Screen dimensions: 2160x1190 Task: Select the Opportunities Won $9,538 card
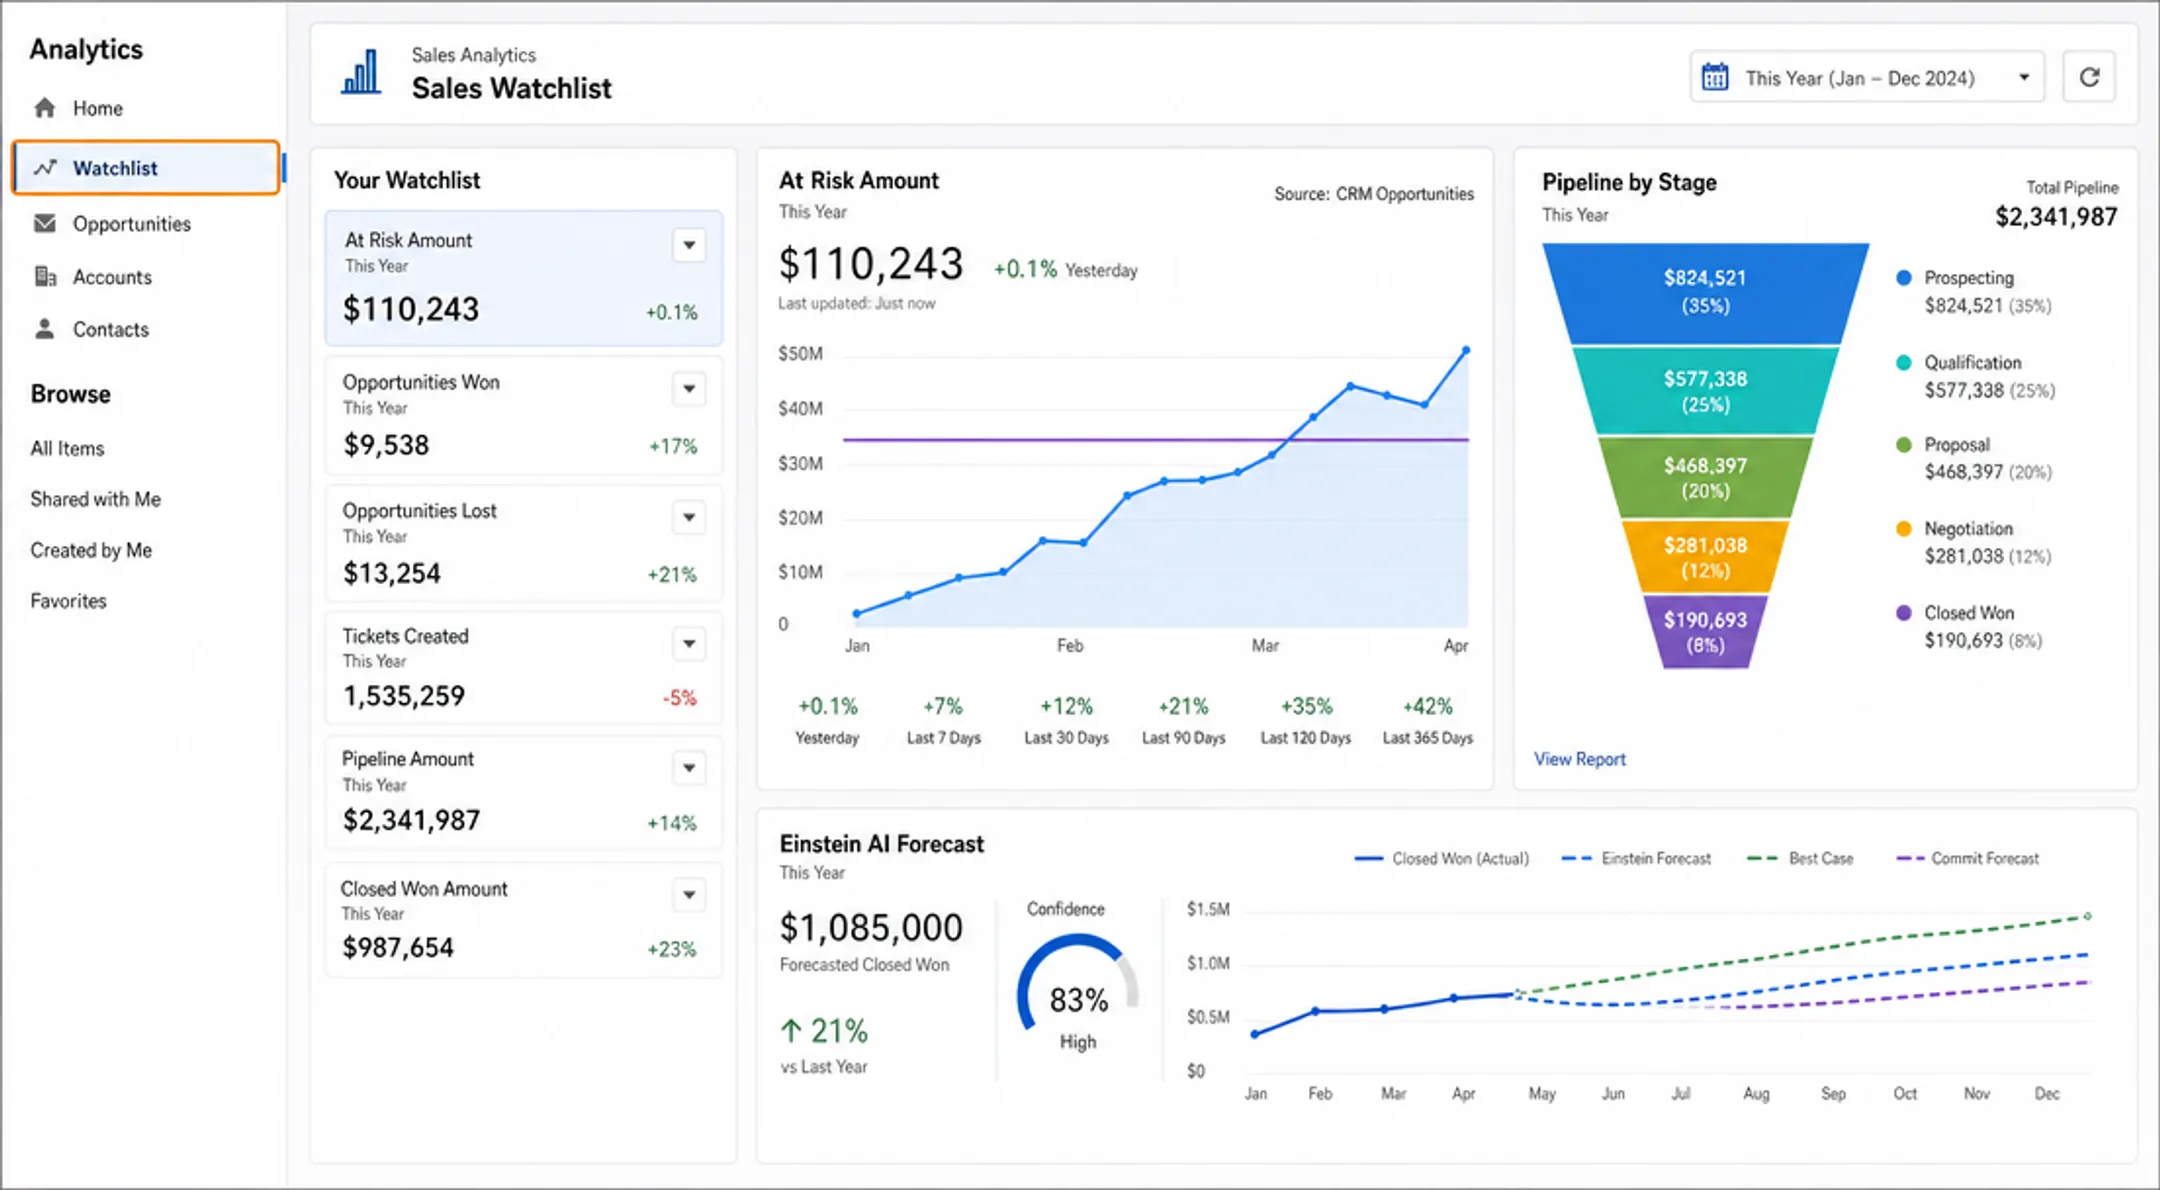click(523, 415)
